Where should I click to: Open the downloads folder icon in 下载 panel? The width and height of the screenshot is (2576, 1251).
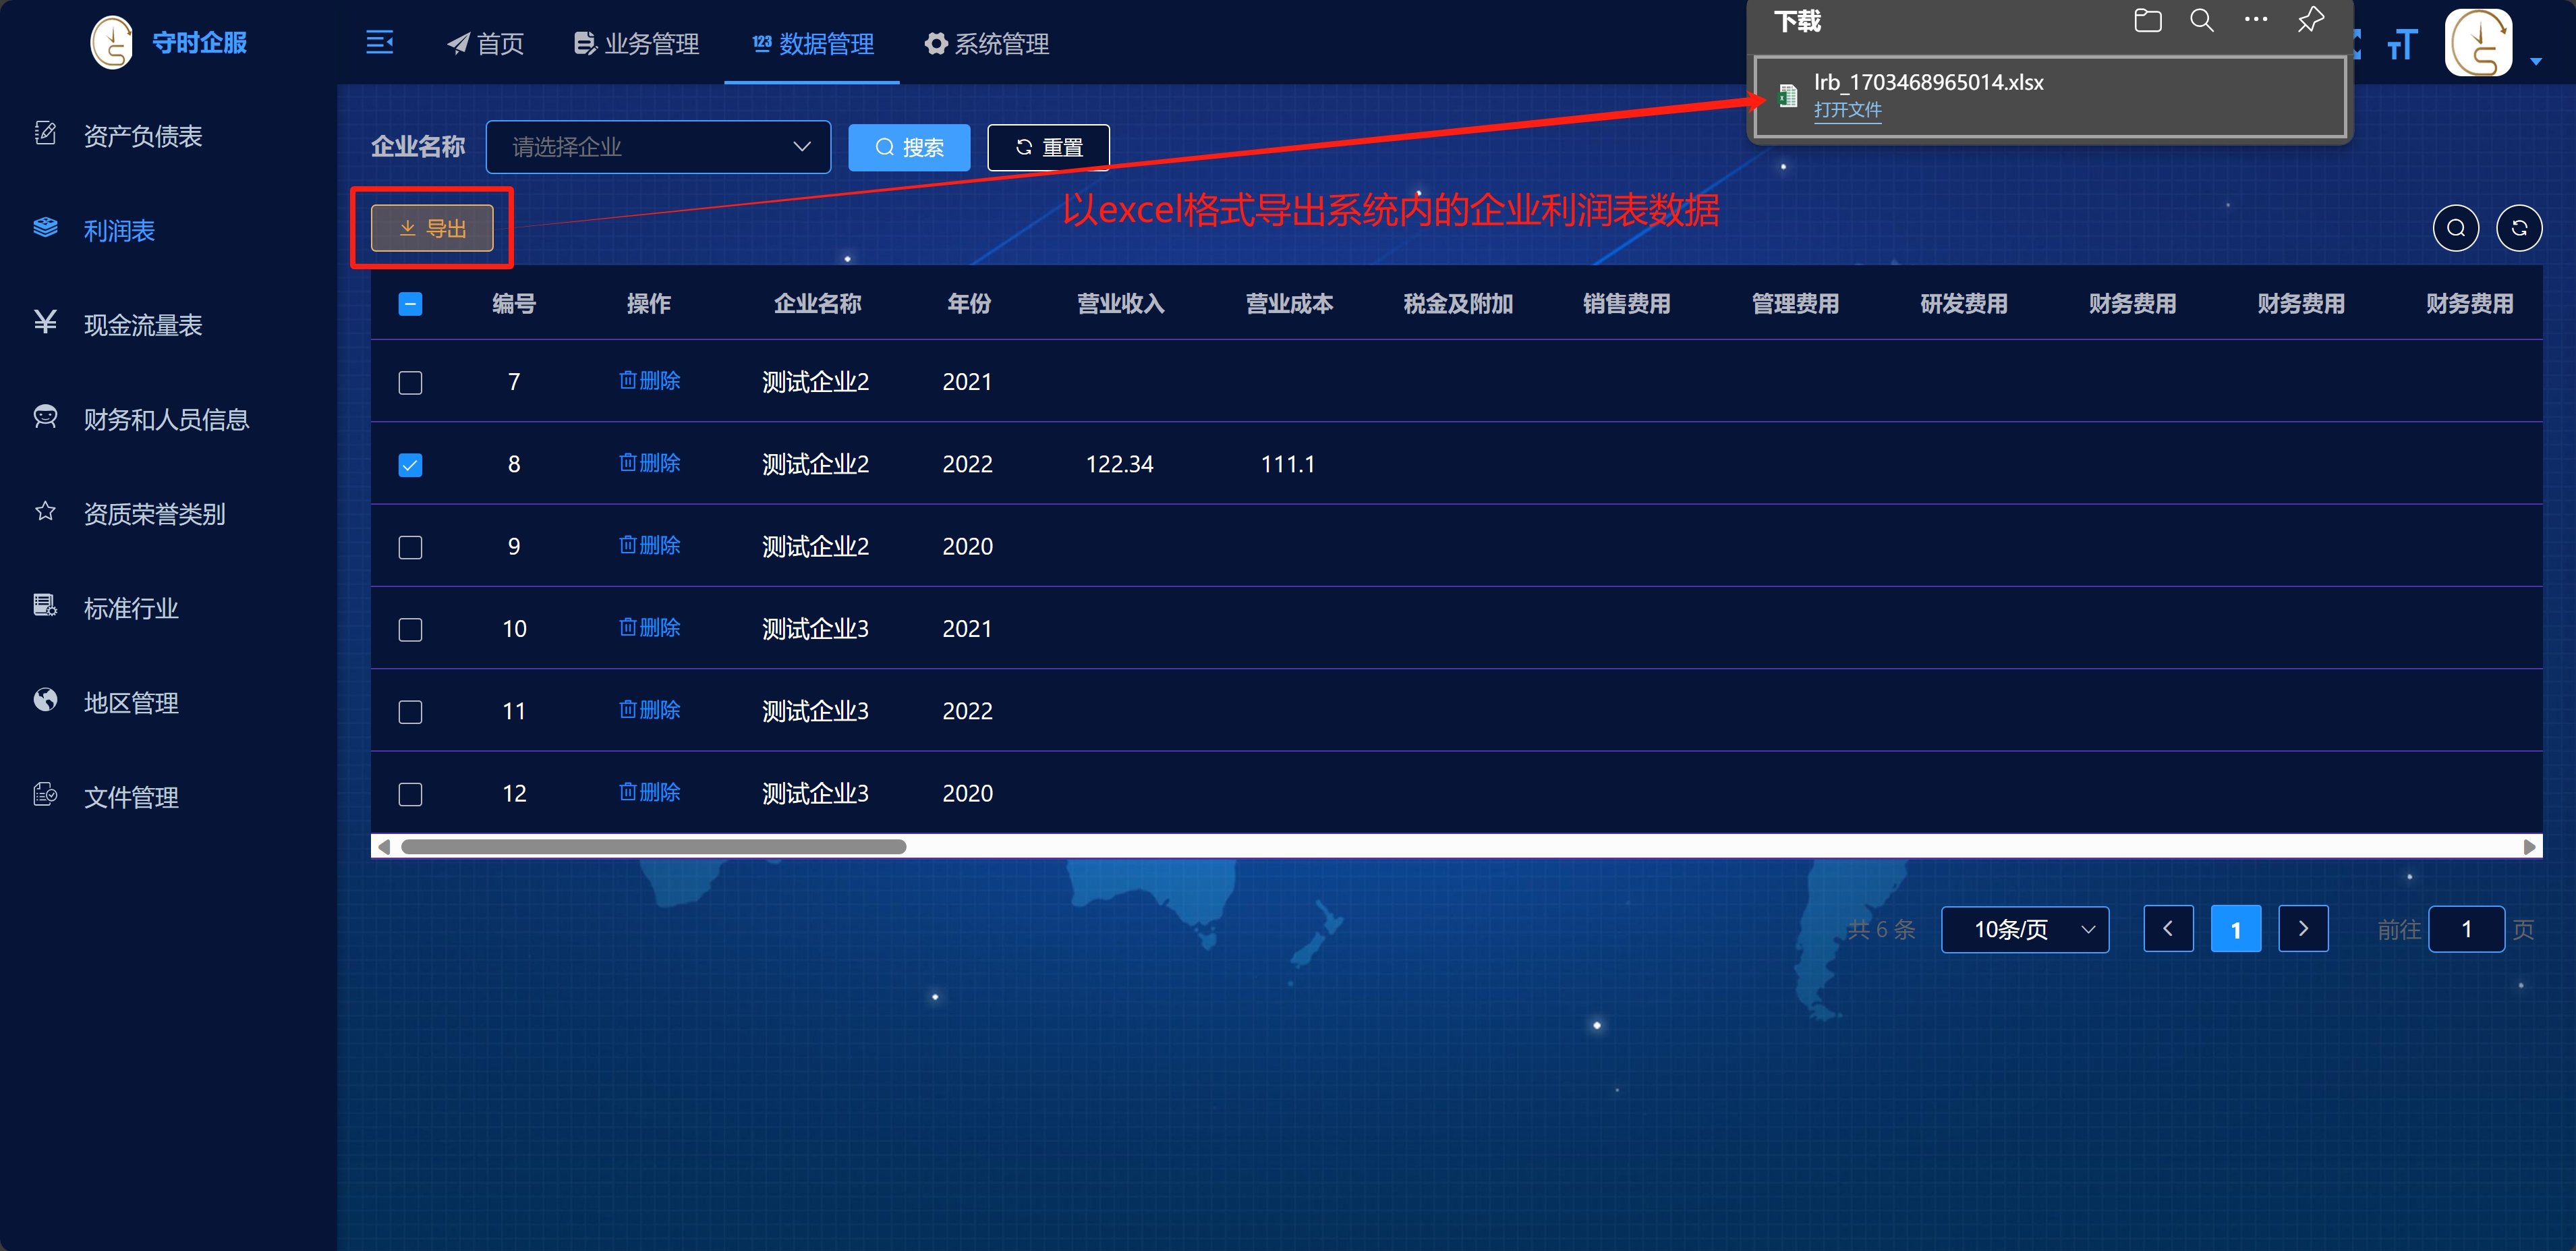[2147, 21]
